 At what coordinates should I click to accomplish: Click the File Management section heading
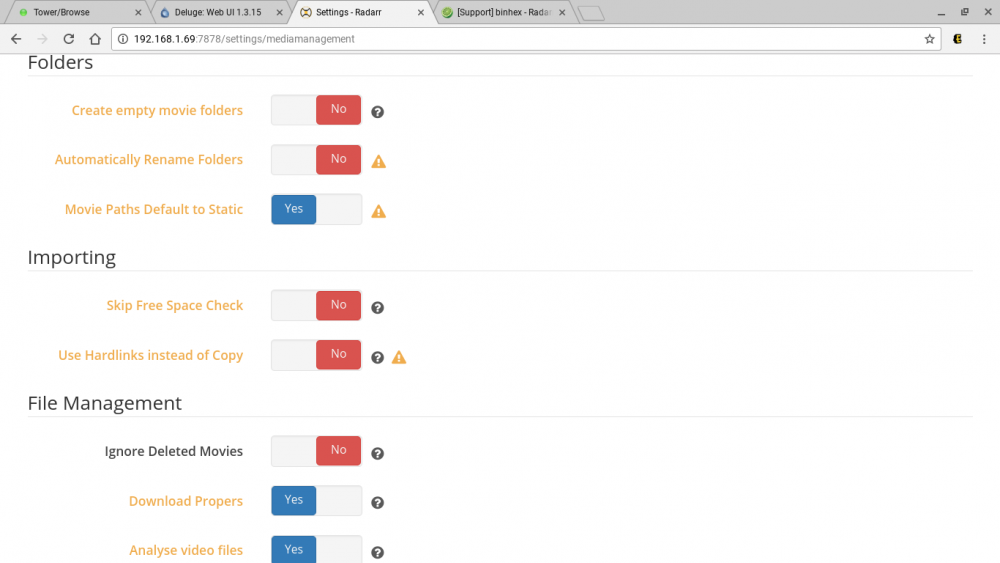click(105, 403)
